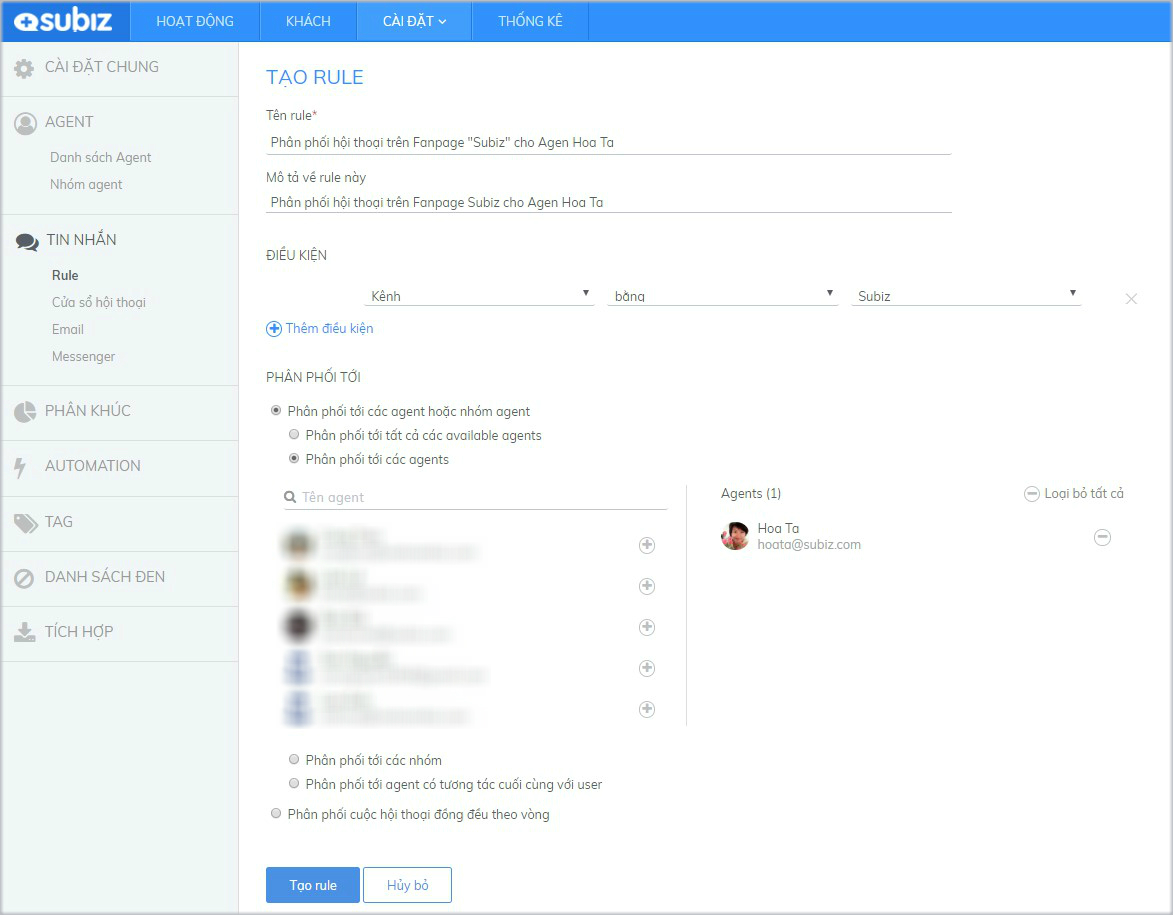Screen dimensions: 1173x915
Task: Click Thêm điều kiện to add a condition
Action: 319,328
